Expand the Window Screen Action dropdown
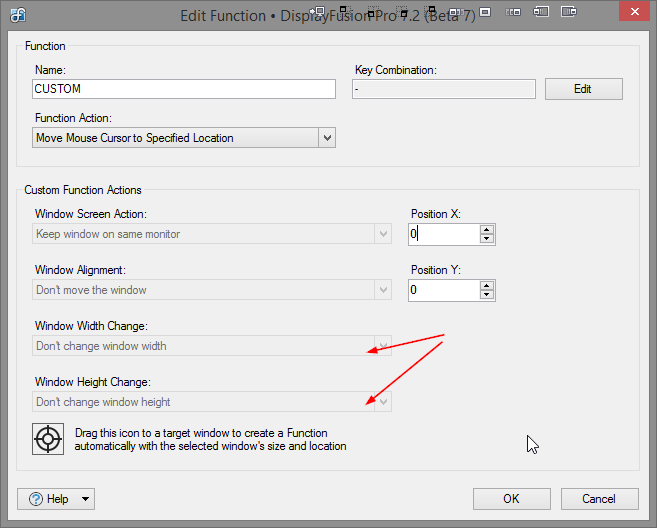657x528 pixels. click(x=382, y=234)
